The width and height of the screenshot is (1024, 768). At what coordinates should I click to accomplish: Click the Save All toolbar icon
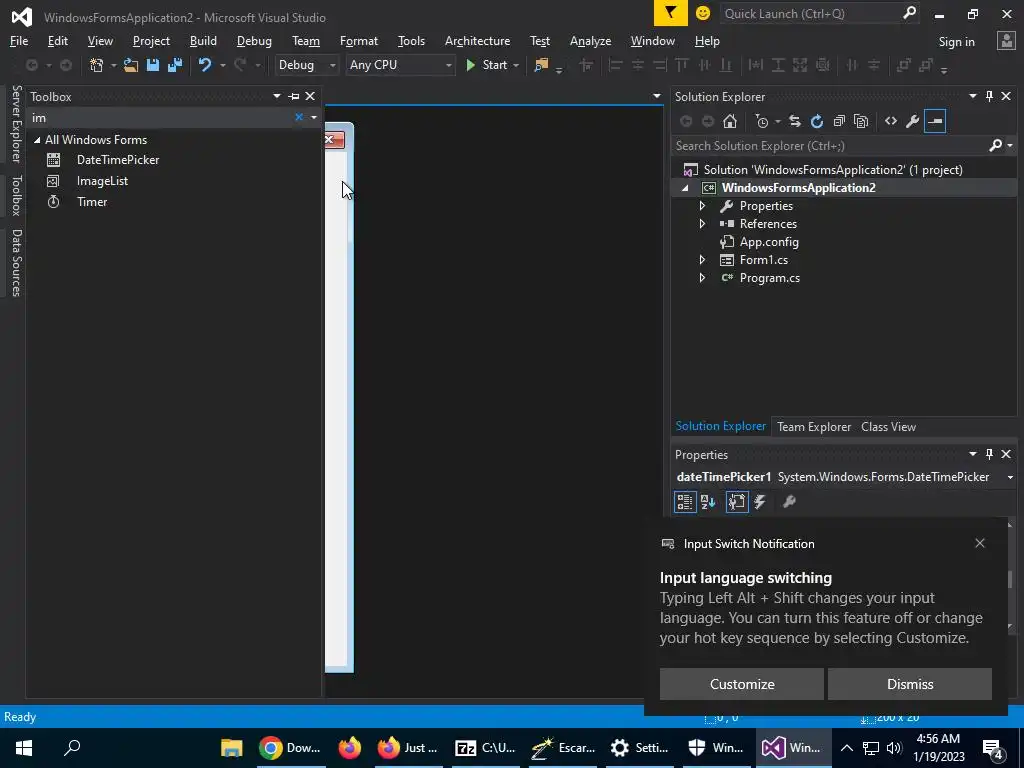175,65
